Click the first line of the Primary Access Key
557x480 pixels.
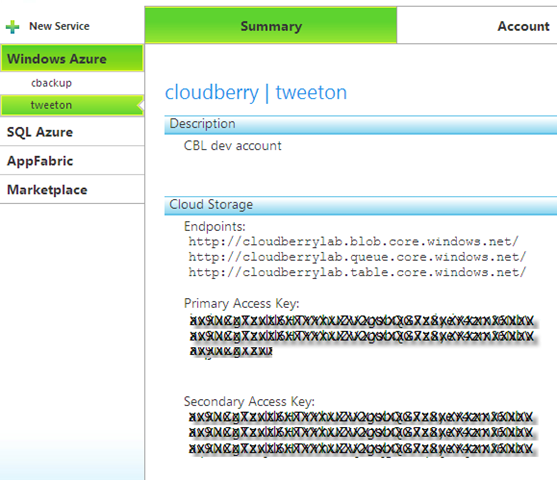pyautogui.click(x=362, y=320)
